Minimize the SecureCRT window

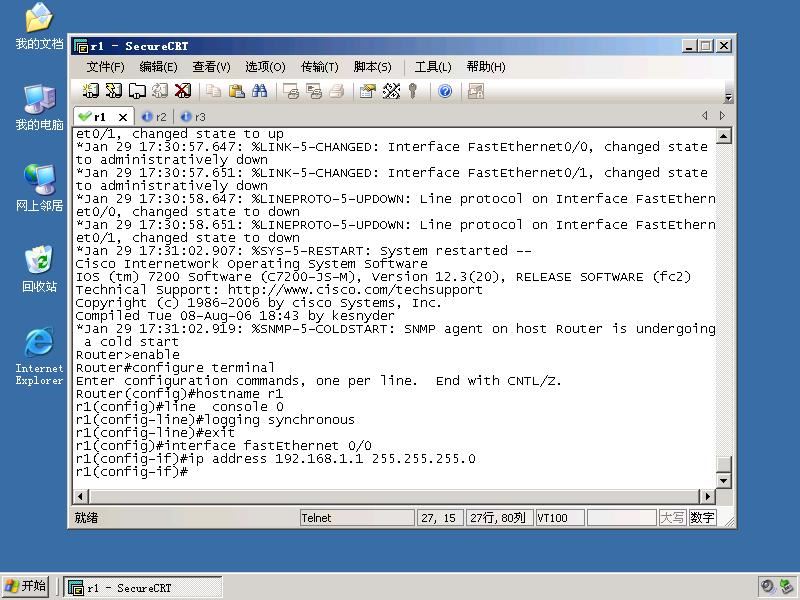coord(689,46)
